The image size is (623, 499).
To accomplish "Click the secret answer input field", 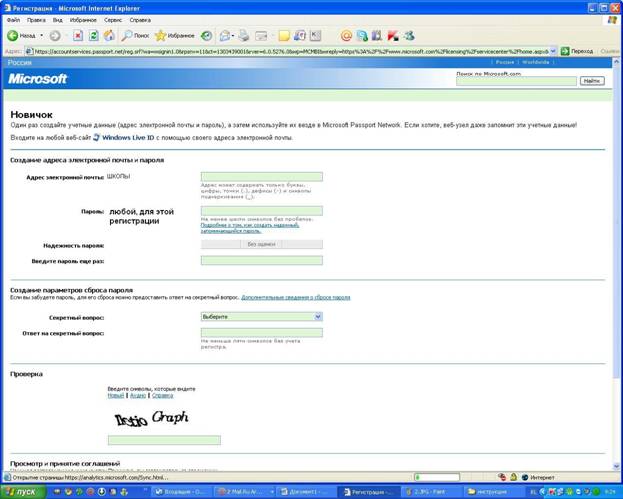I will pyautogui.click(x=262, y=333).
